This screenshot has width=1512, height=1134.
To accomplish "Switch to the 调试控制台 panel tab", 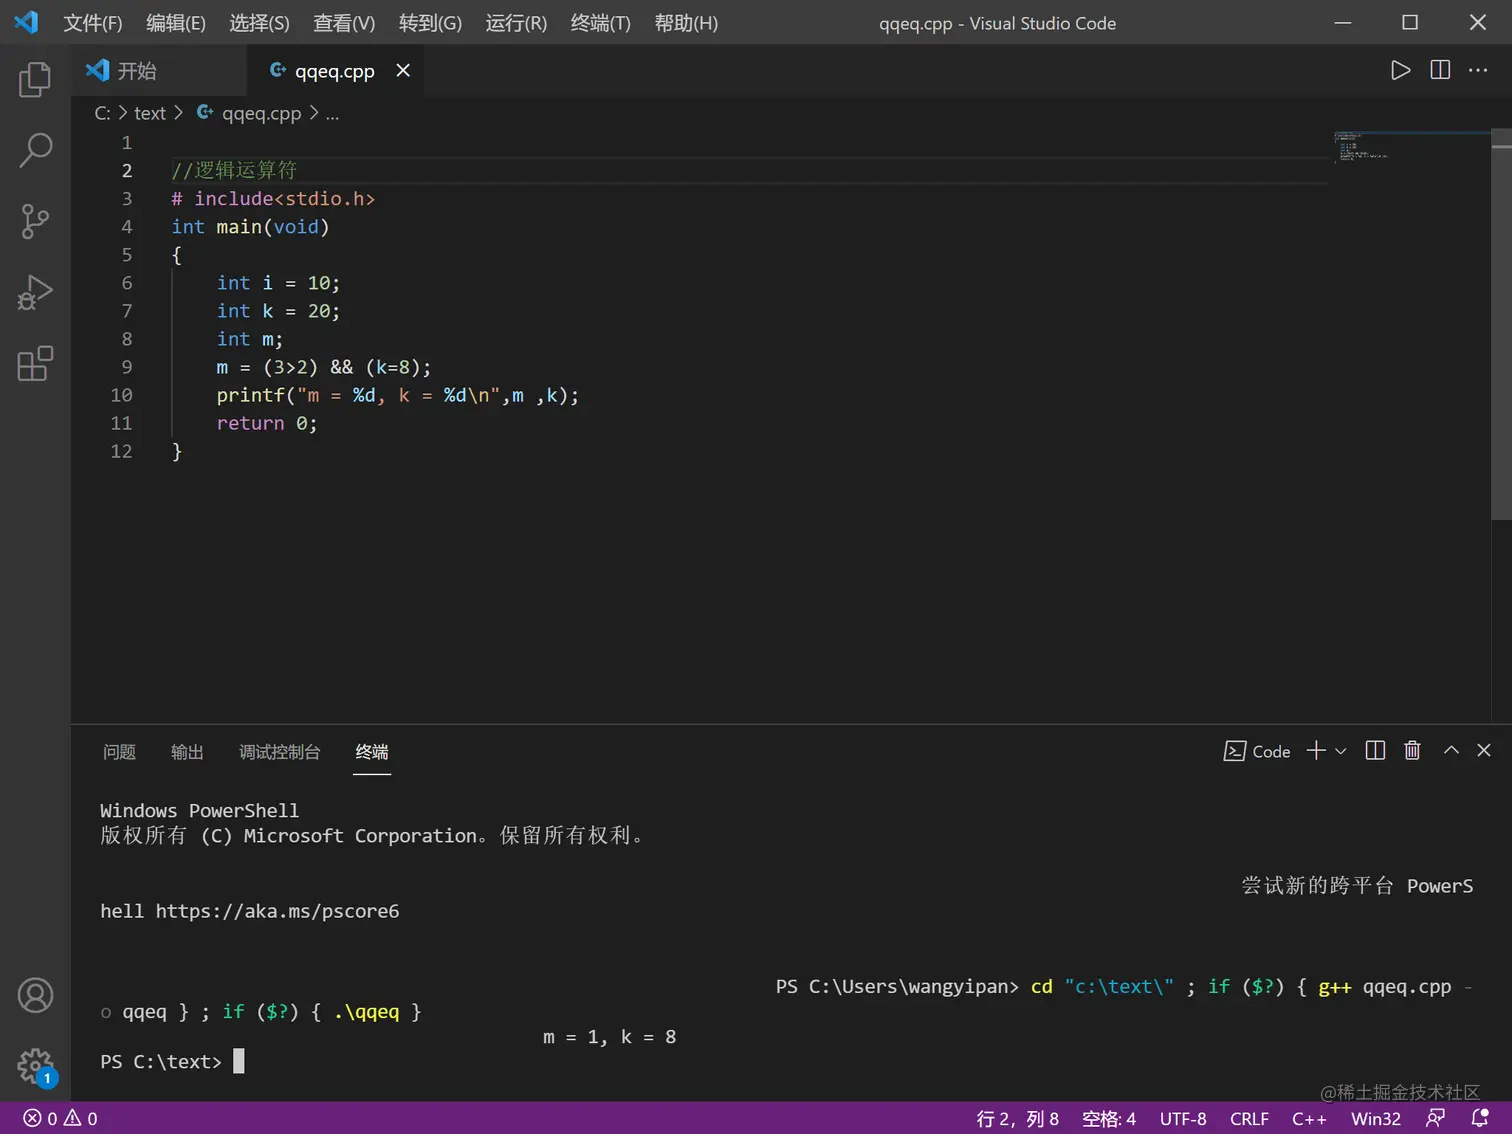I will 279,751.
